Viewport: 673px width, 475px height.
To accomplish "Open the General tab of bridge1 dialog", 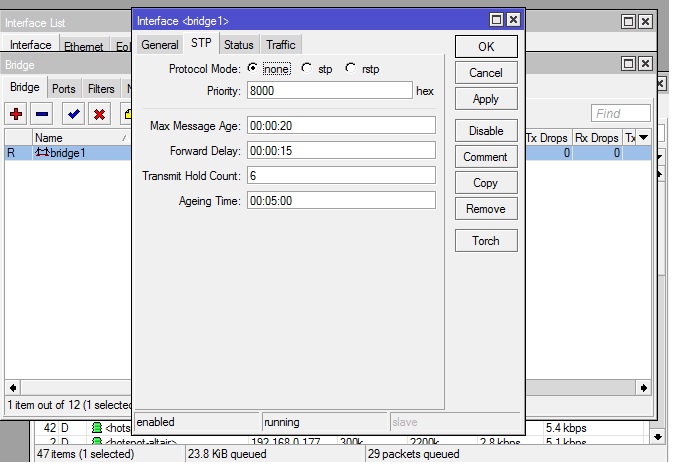I will pos(160,45).
